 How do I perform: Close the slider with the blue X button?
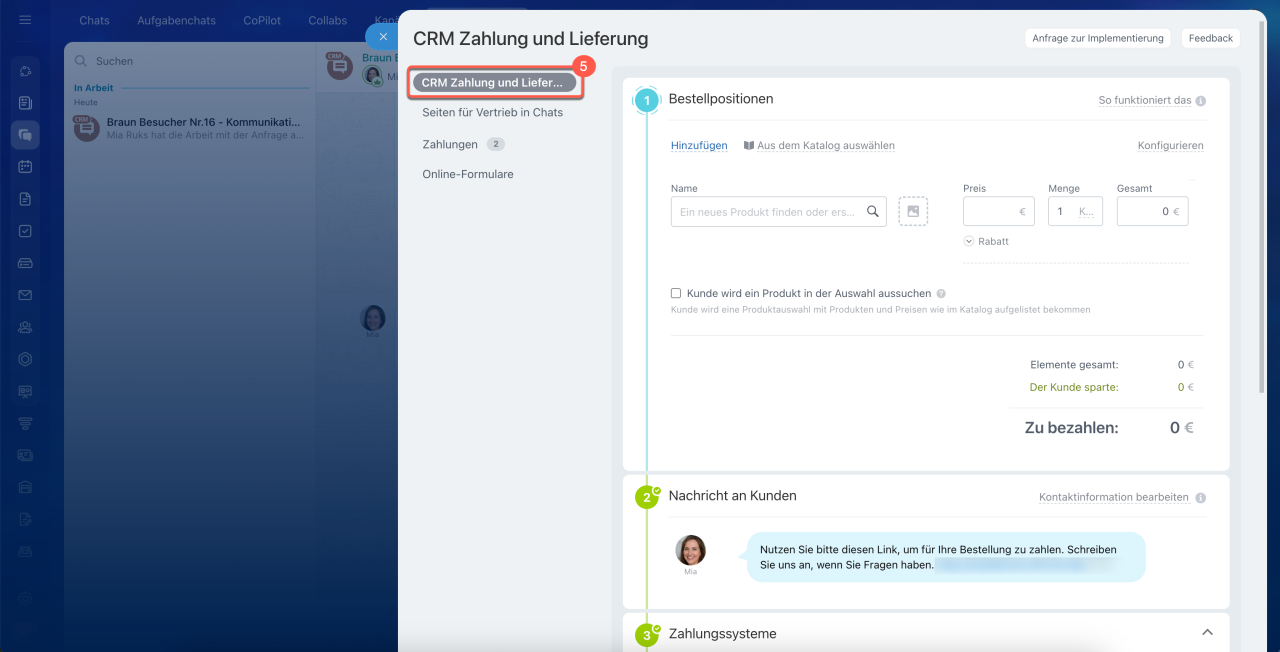(x=382, y=37)
